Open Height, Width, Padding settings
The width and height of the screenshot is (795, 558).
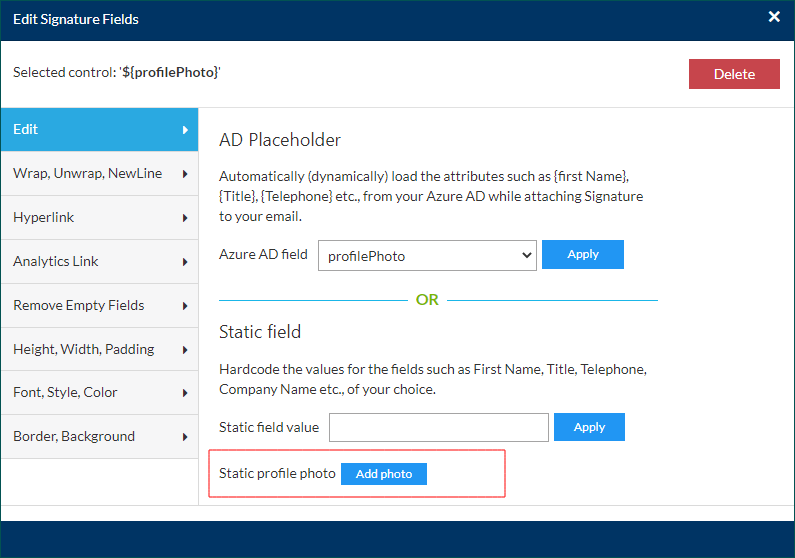(x=99, y=349)
